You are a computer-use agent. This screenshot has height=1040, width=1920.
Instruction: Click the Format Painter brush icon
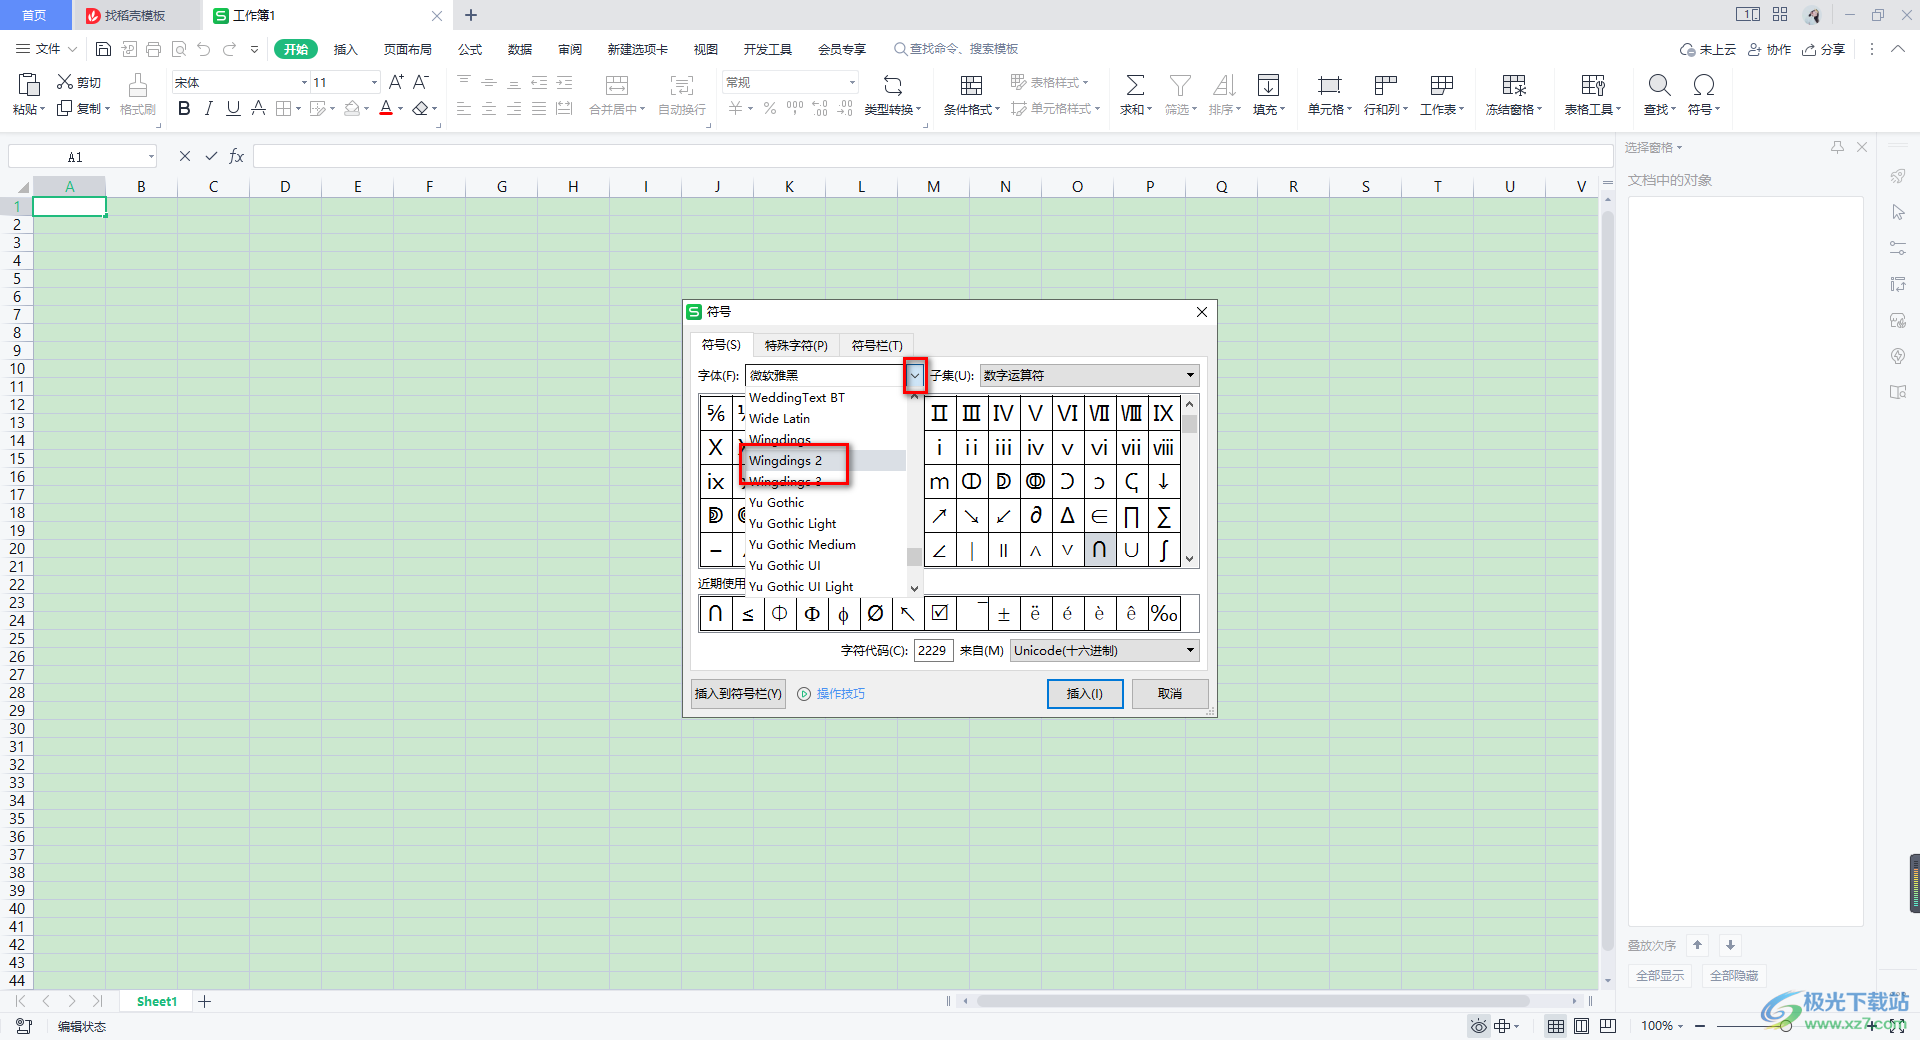pyautogui.click(x=138, y=85)
